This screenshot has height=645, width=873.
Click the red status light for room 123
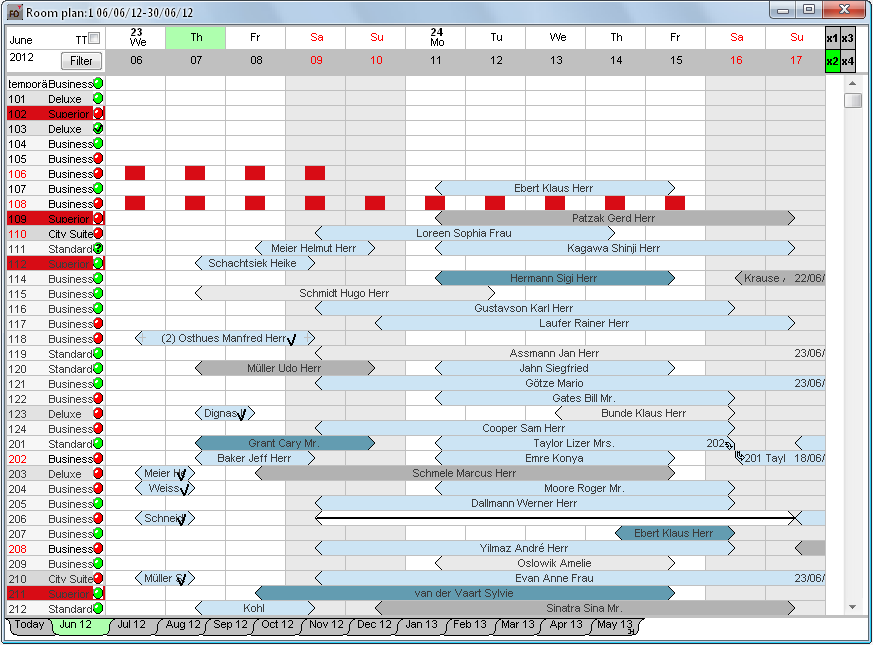(98, 414)
